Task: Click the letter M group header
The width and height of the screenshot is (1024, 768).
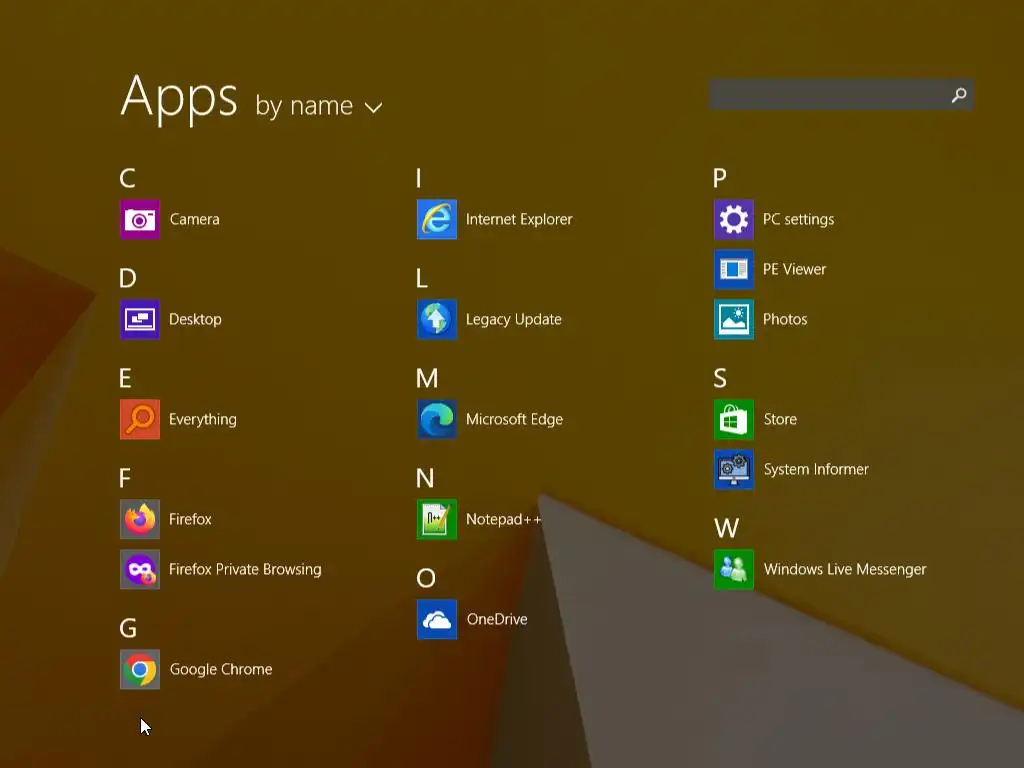Action: 427,378
